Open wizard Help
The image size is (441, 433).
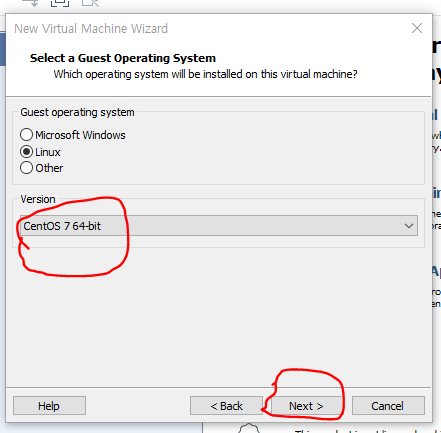[x=49, y=406]
